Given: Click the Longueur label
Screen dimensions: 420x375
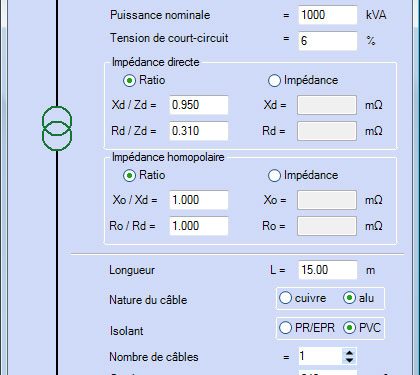Looking at the screenshot, I should pyautogui.click(x=132, y=270).
